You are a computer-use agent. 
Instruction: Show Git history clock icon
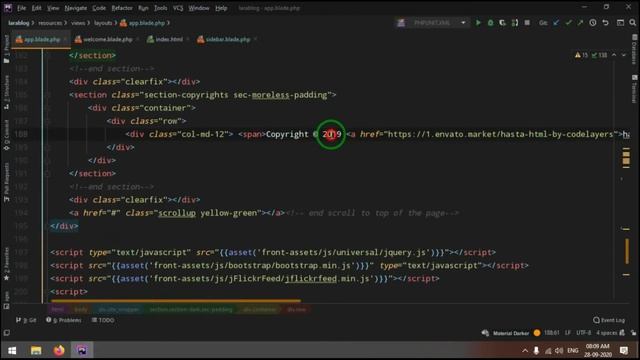click(593, 23)
